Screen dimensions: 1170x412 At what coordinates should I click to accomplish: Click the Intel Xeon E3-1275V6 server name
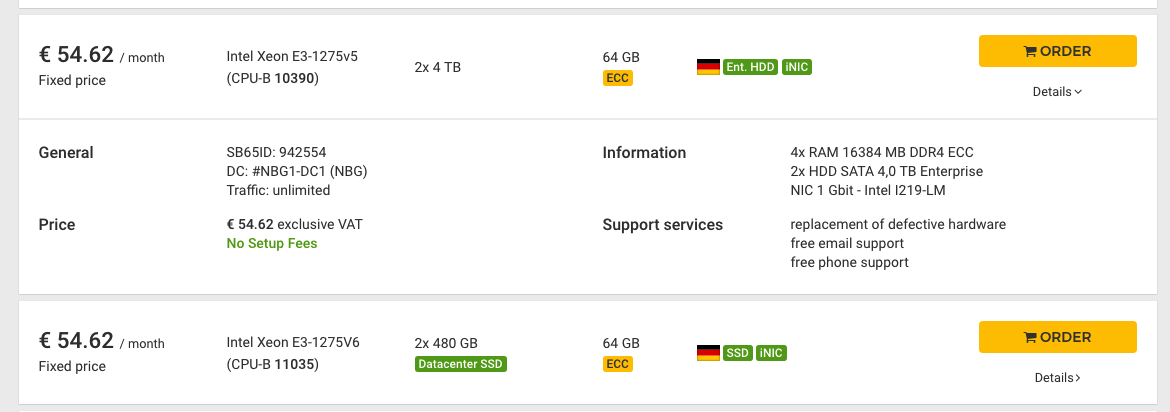(x=293, y=343)
